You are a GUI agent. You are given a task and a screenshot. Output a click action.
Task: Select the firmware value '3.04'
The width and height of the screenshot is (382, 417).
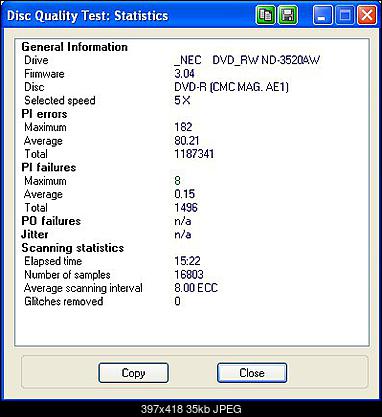(x=184, y=74)
